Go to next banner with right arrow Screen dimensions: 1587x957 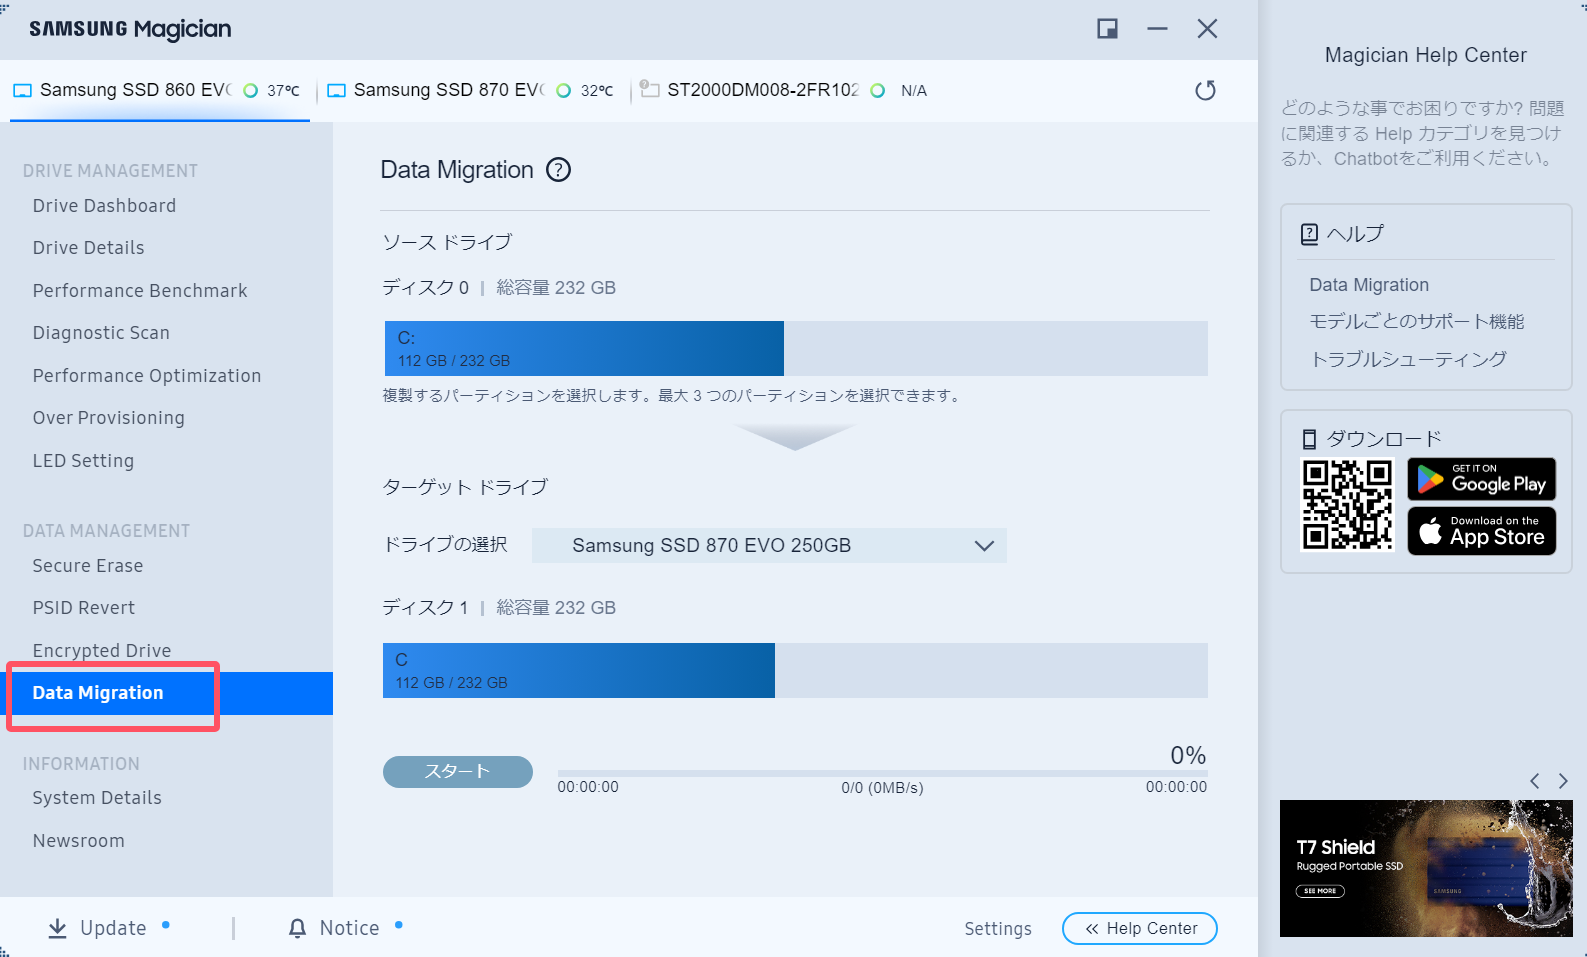click(1563, 781)
